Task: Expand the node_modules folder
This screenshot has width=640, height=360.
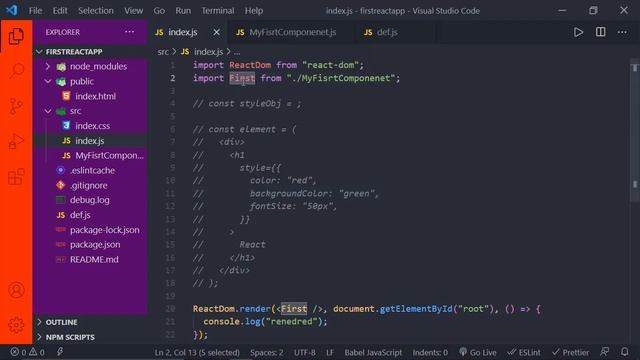Action: coord(91,67)
